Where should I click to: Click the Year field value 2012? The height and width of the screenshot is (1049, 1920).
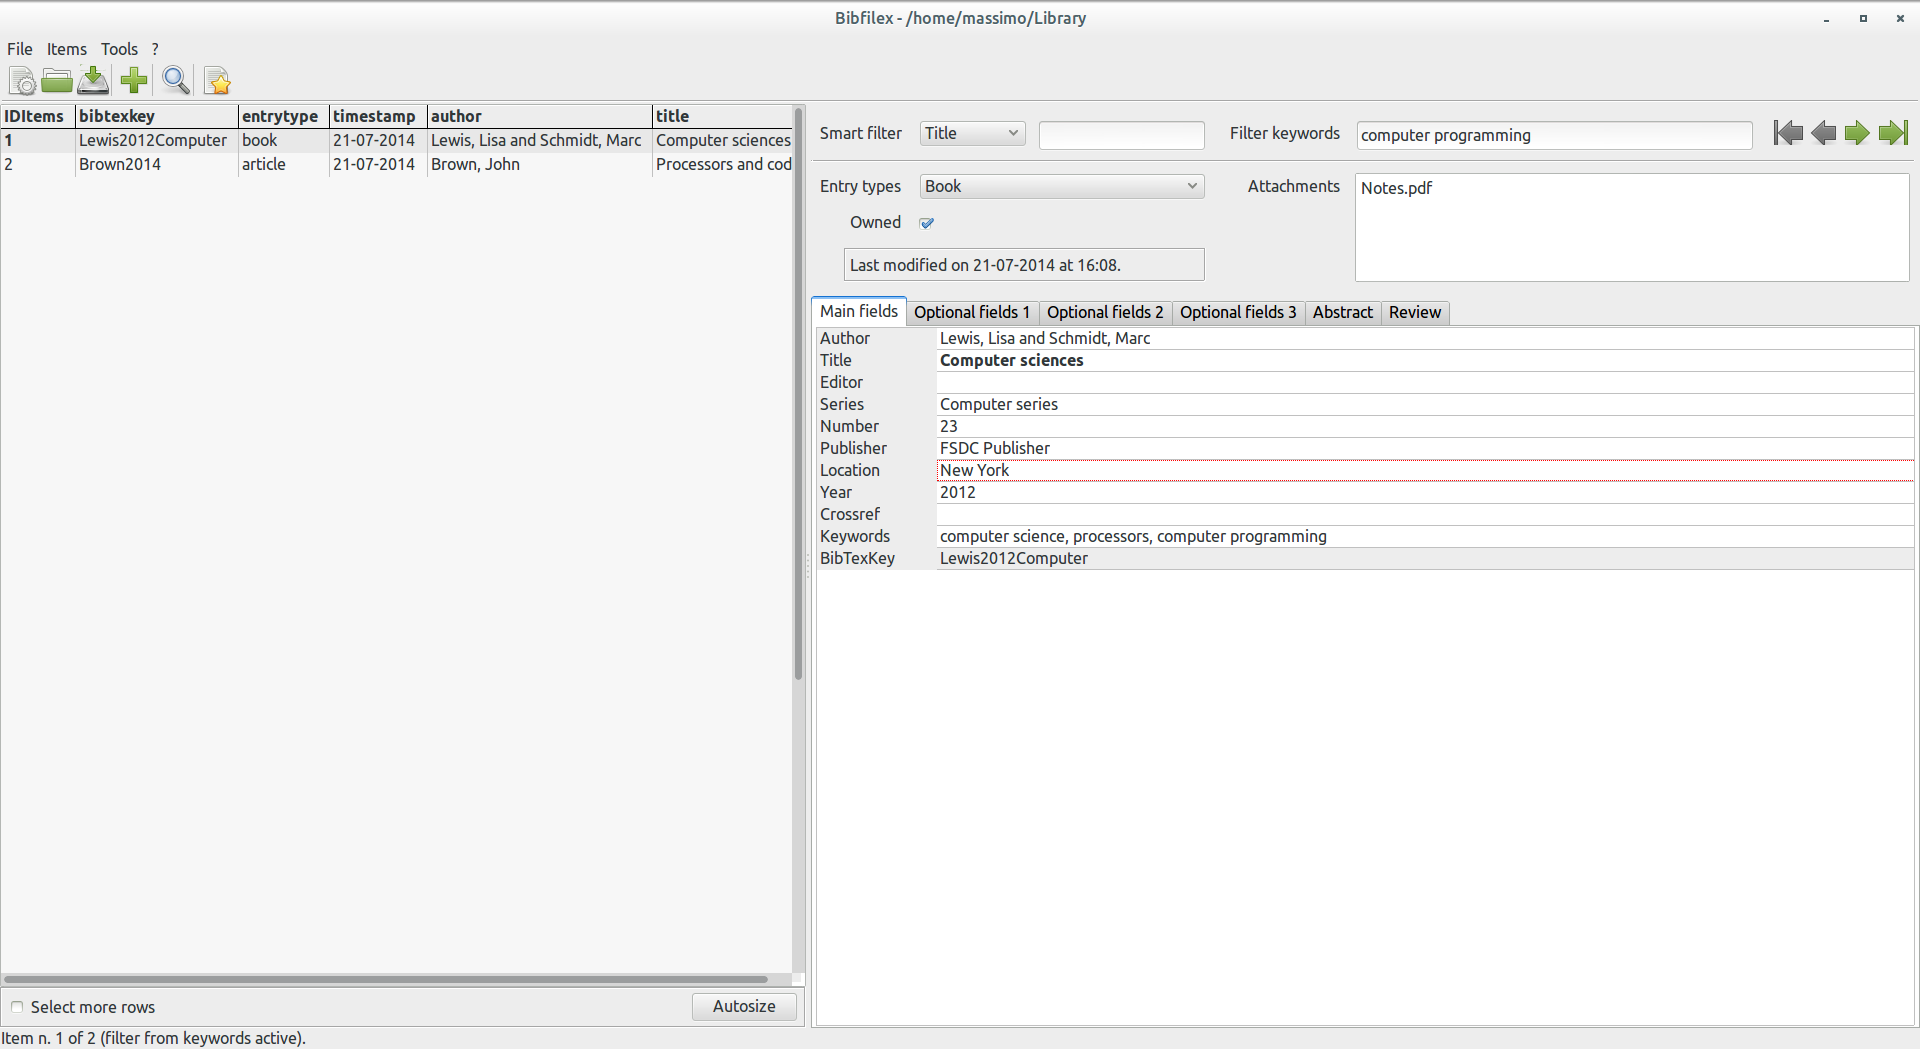(x=1425, y=492)
